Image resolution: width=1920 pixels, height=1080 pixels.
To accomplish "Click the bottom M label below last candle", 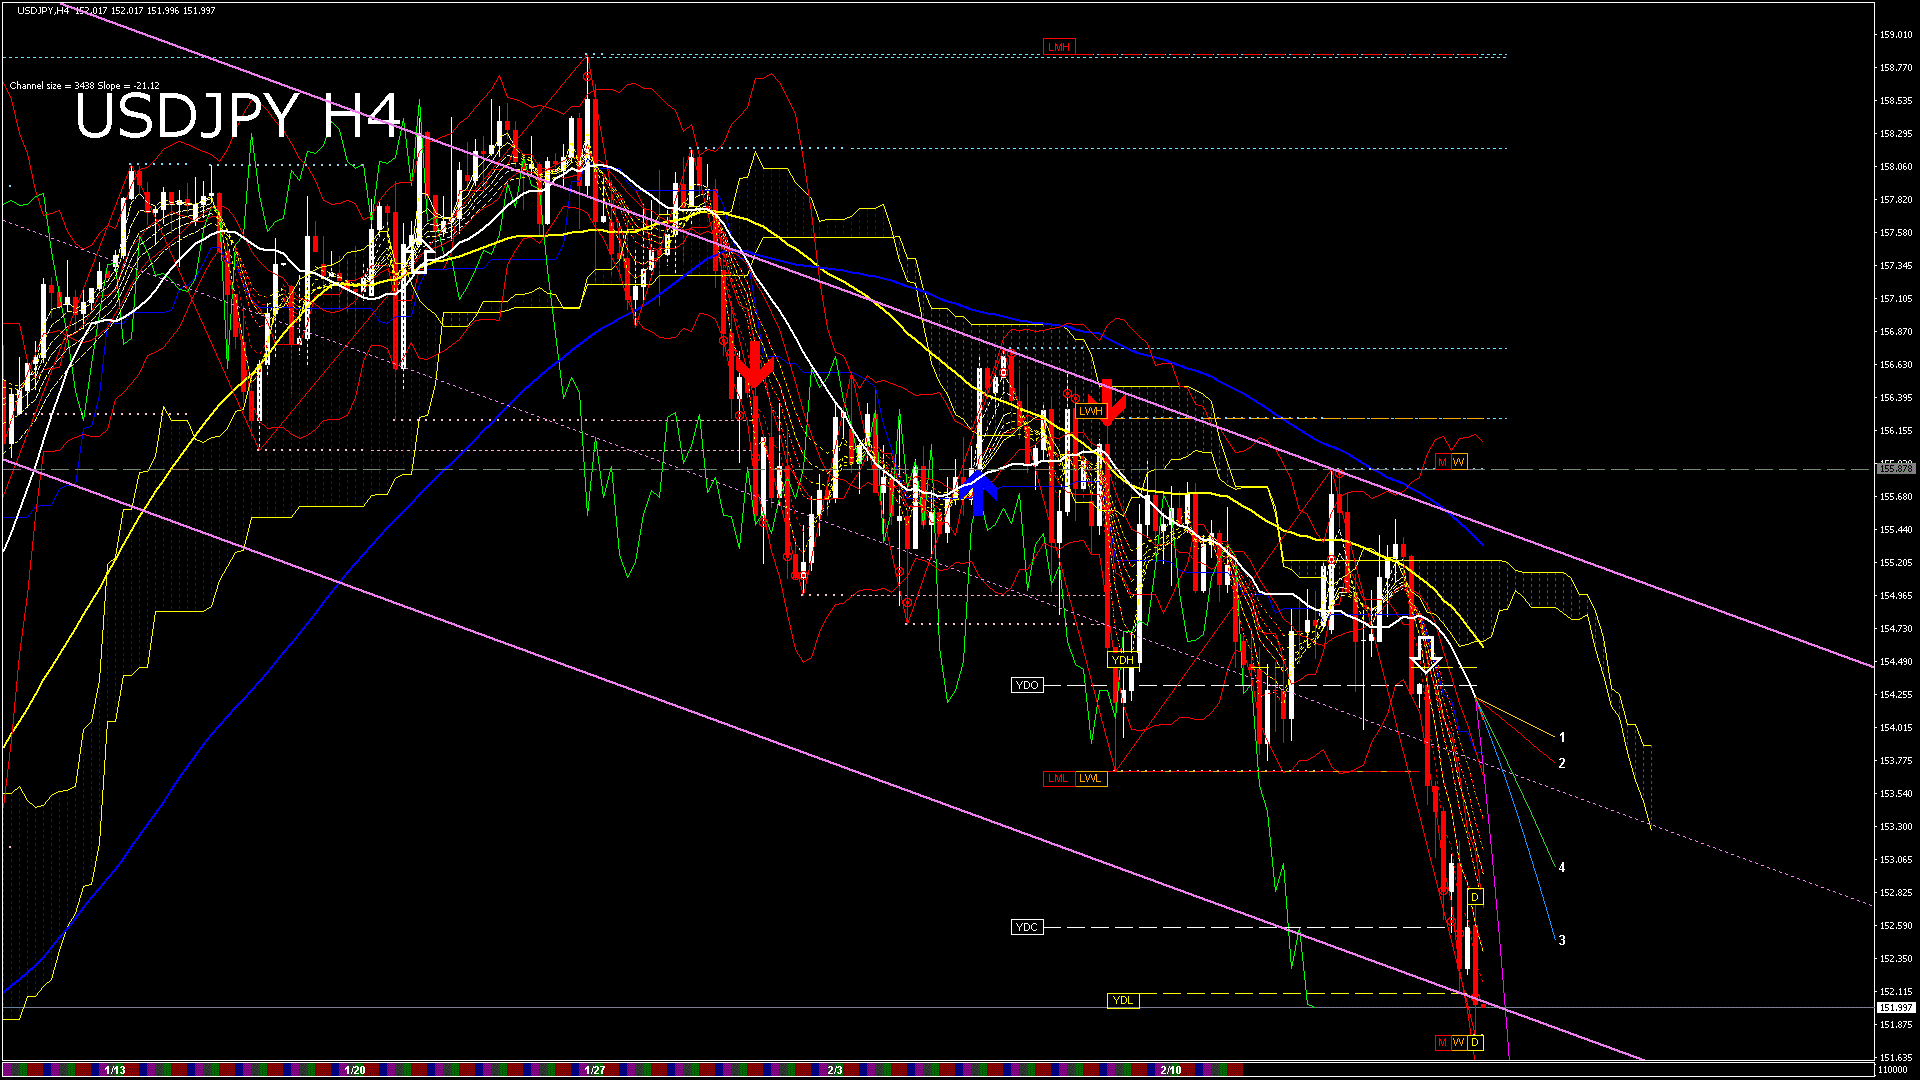I will click(x=1442, y=1043).
